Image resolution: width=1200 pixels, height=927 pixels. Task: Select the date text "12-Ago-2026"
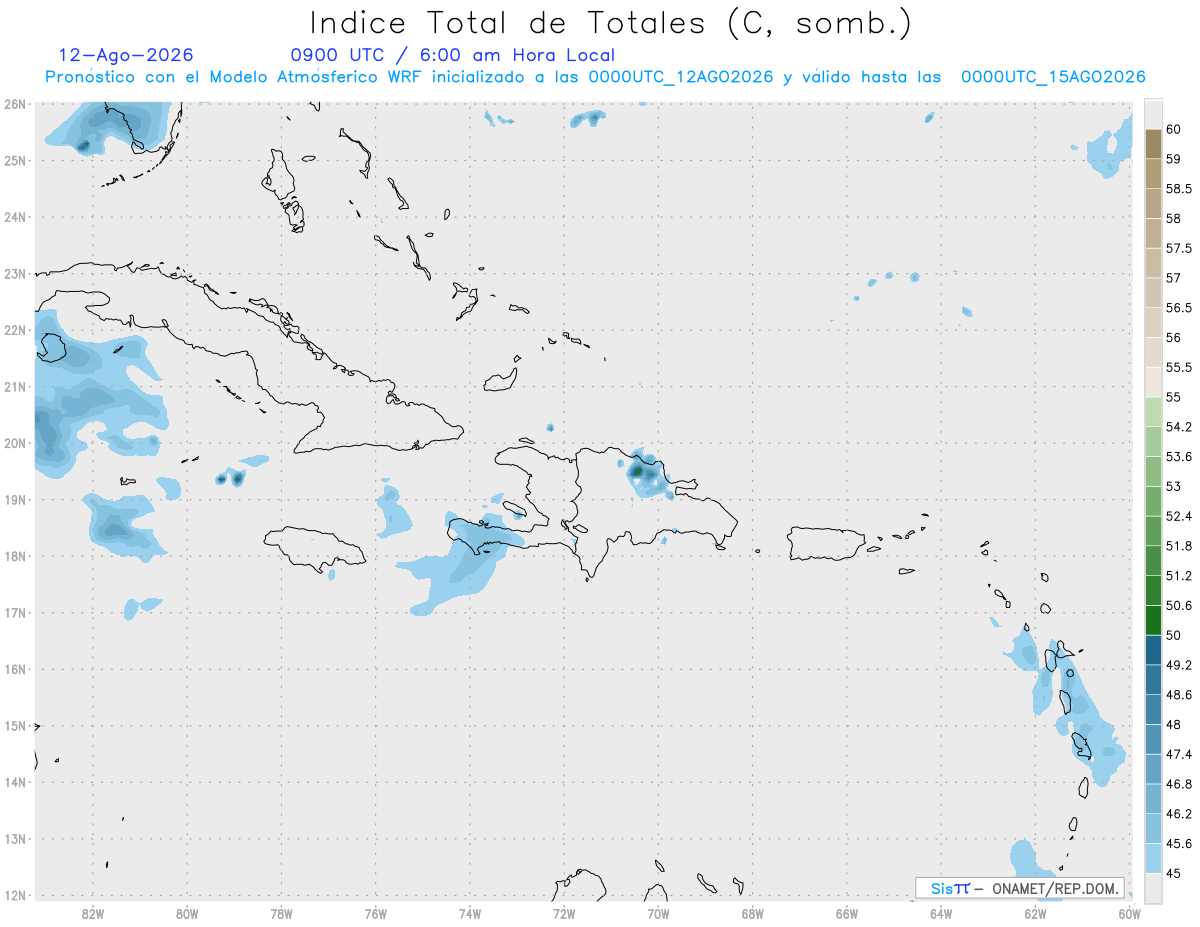126,55
